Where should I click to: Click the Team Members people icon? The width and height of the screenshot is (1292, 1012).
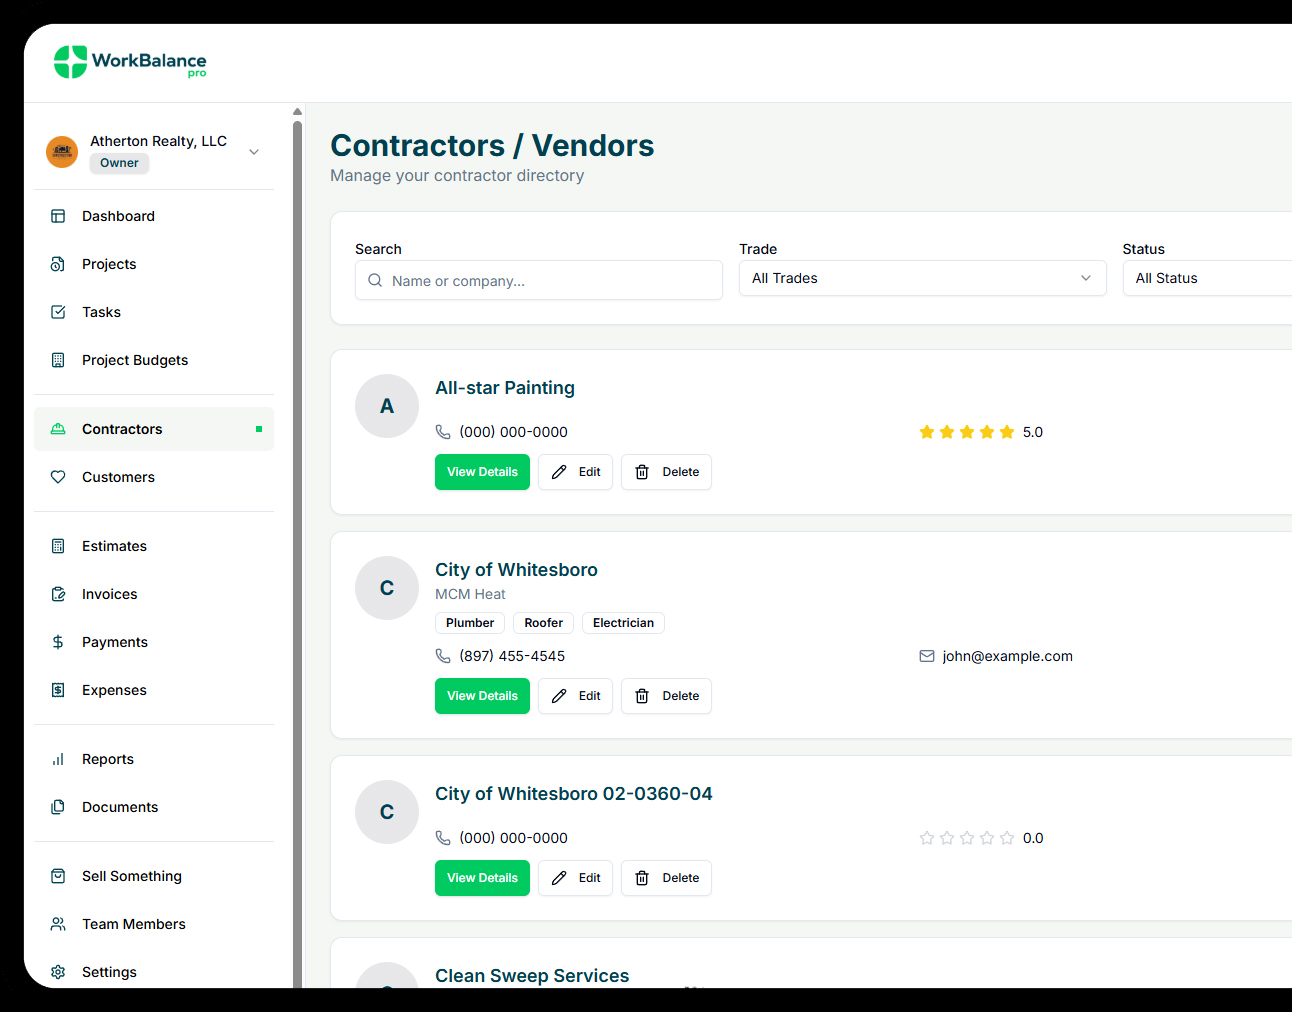tap(58, 924)
